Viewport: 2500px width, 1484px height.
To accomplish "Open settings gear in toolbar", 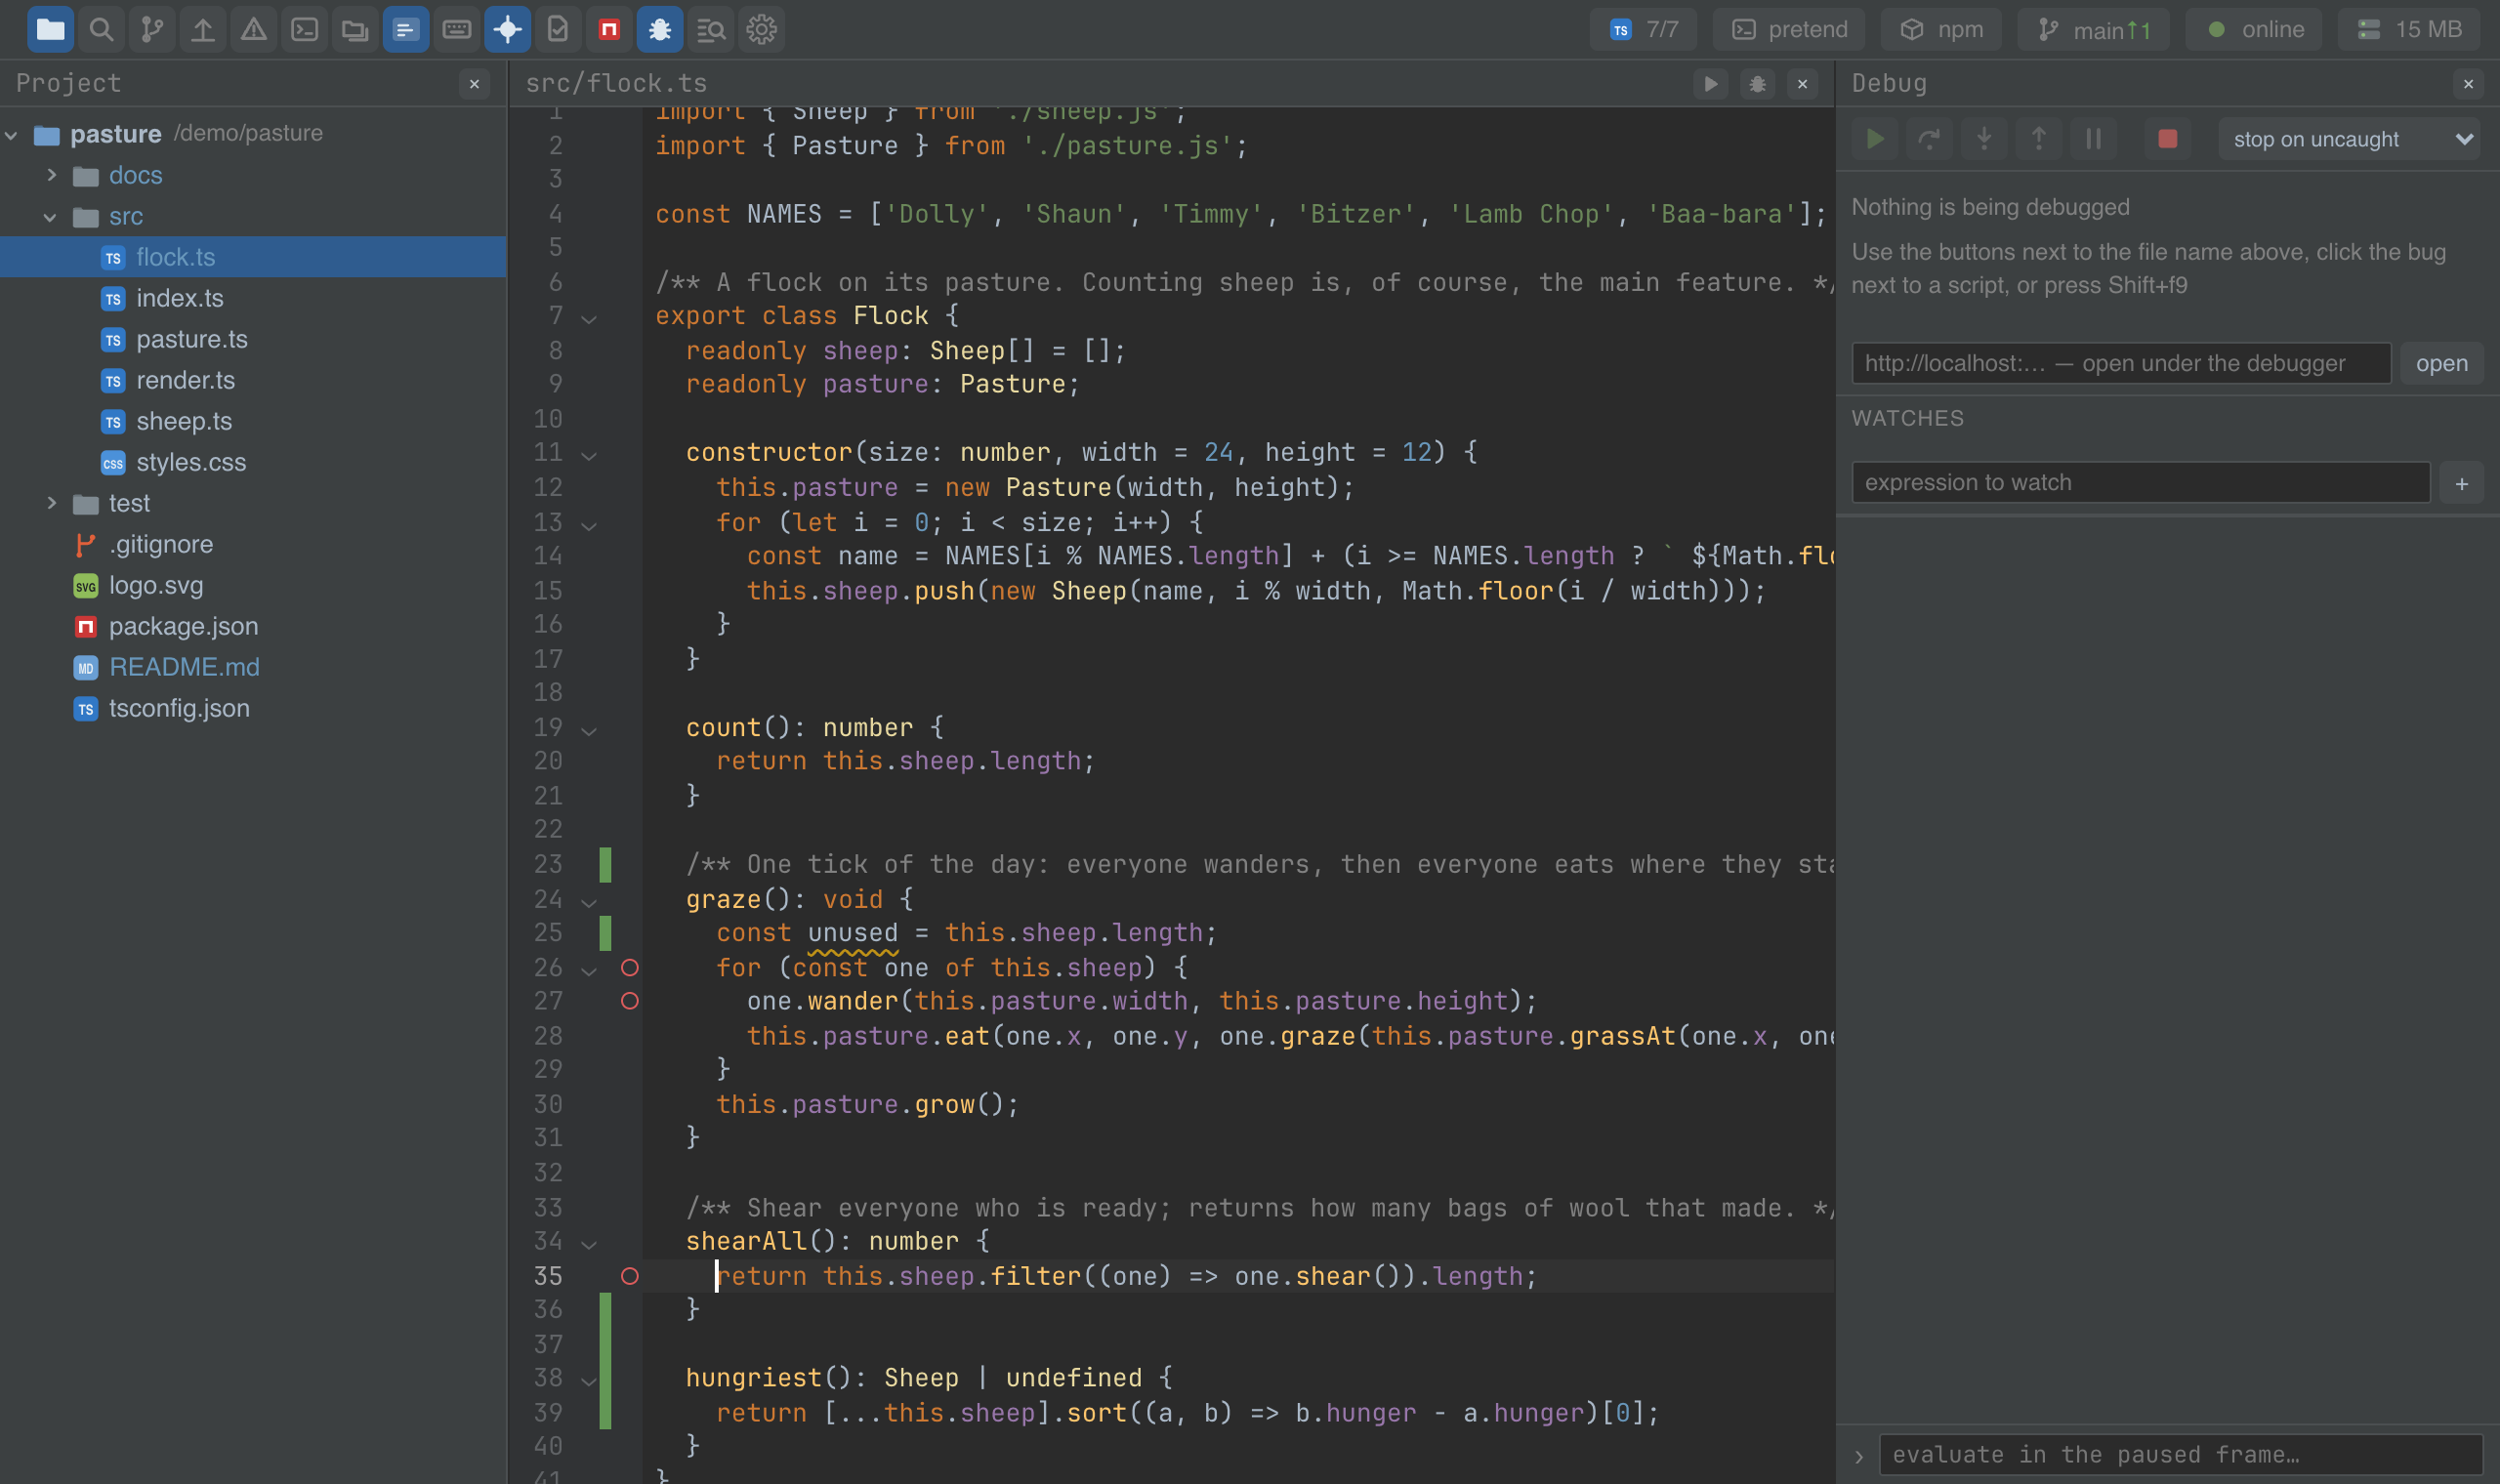I will pos(762,29).
